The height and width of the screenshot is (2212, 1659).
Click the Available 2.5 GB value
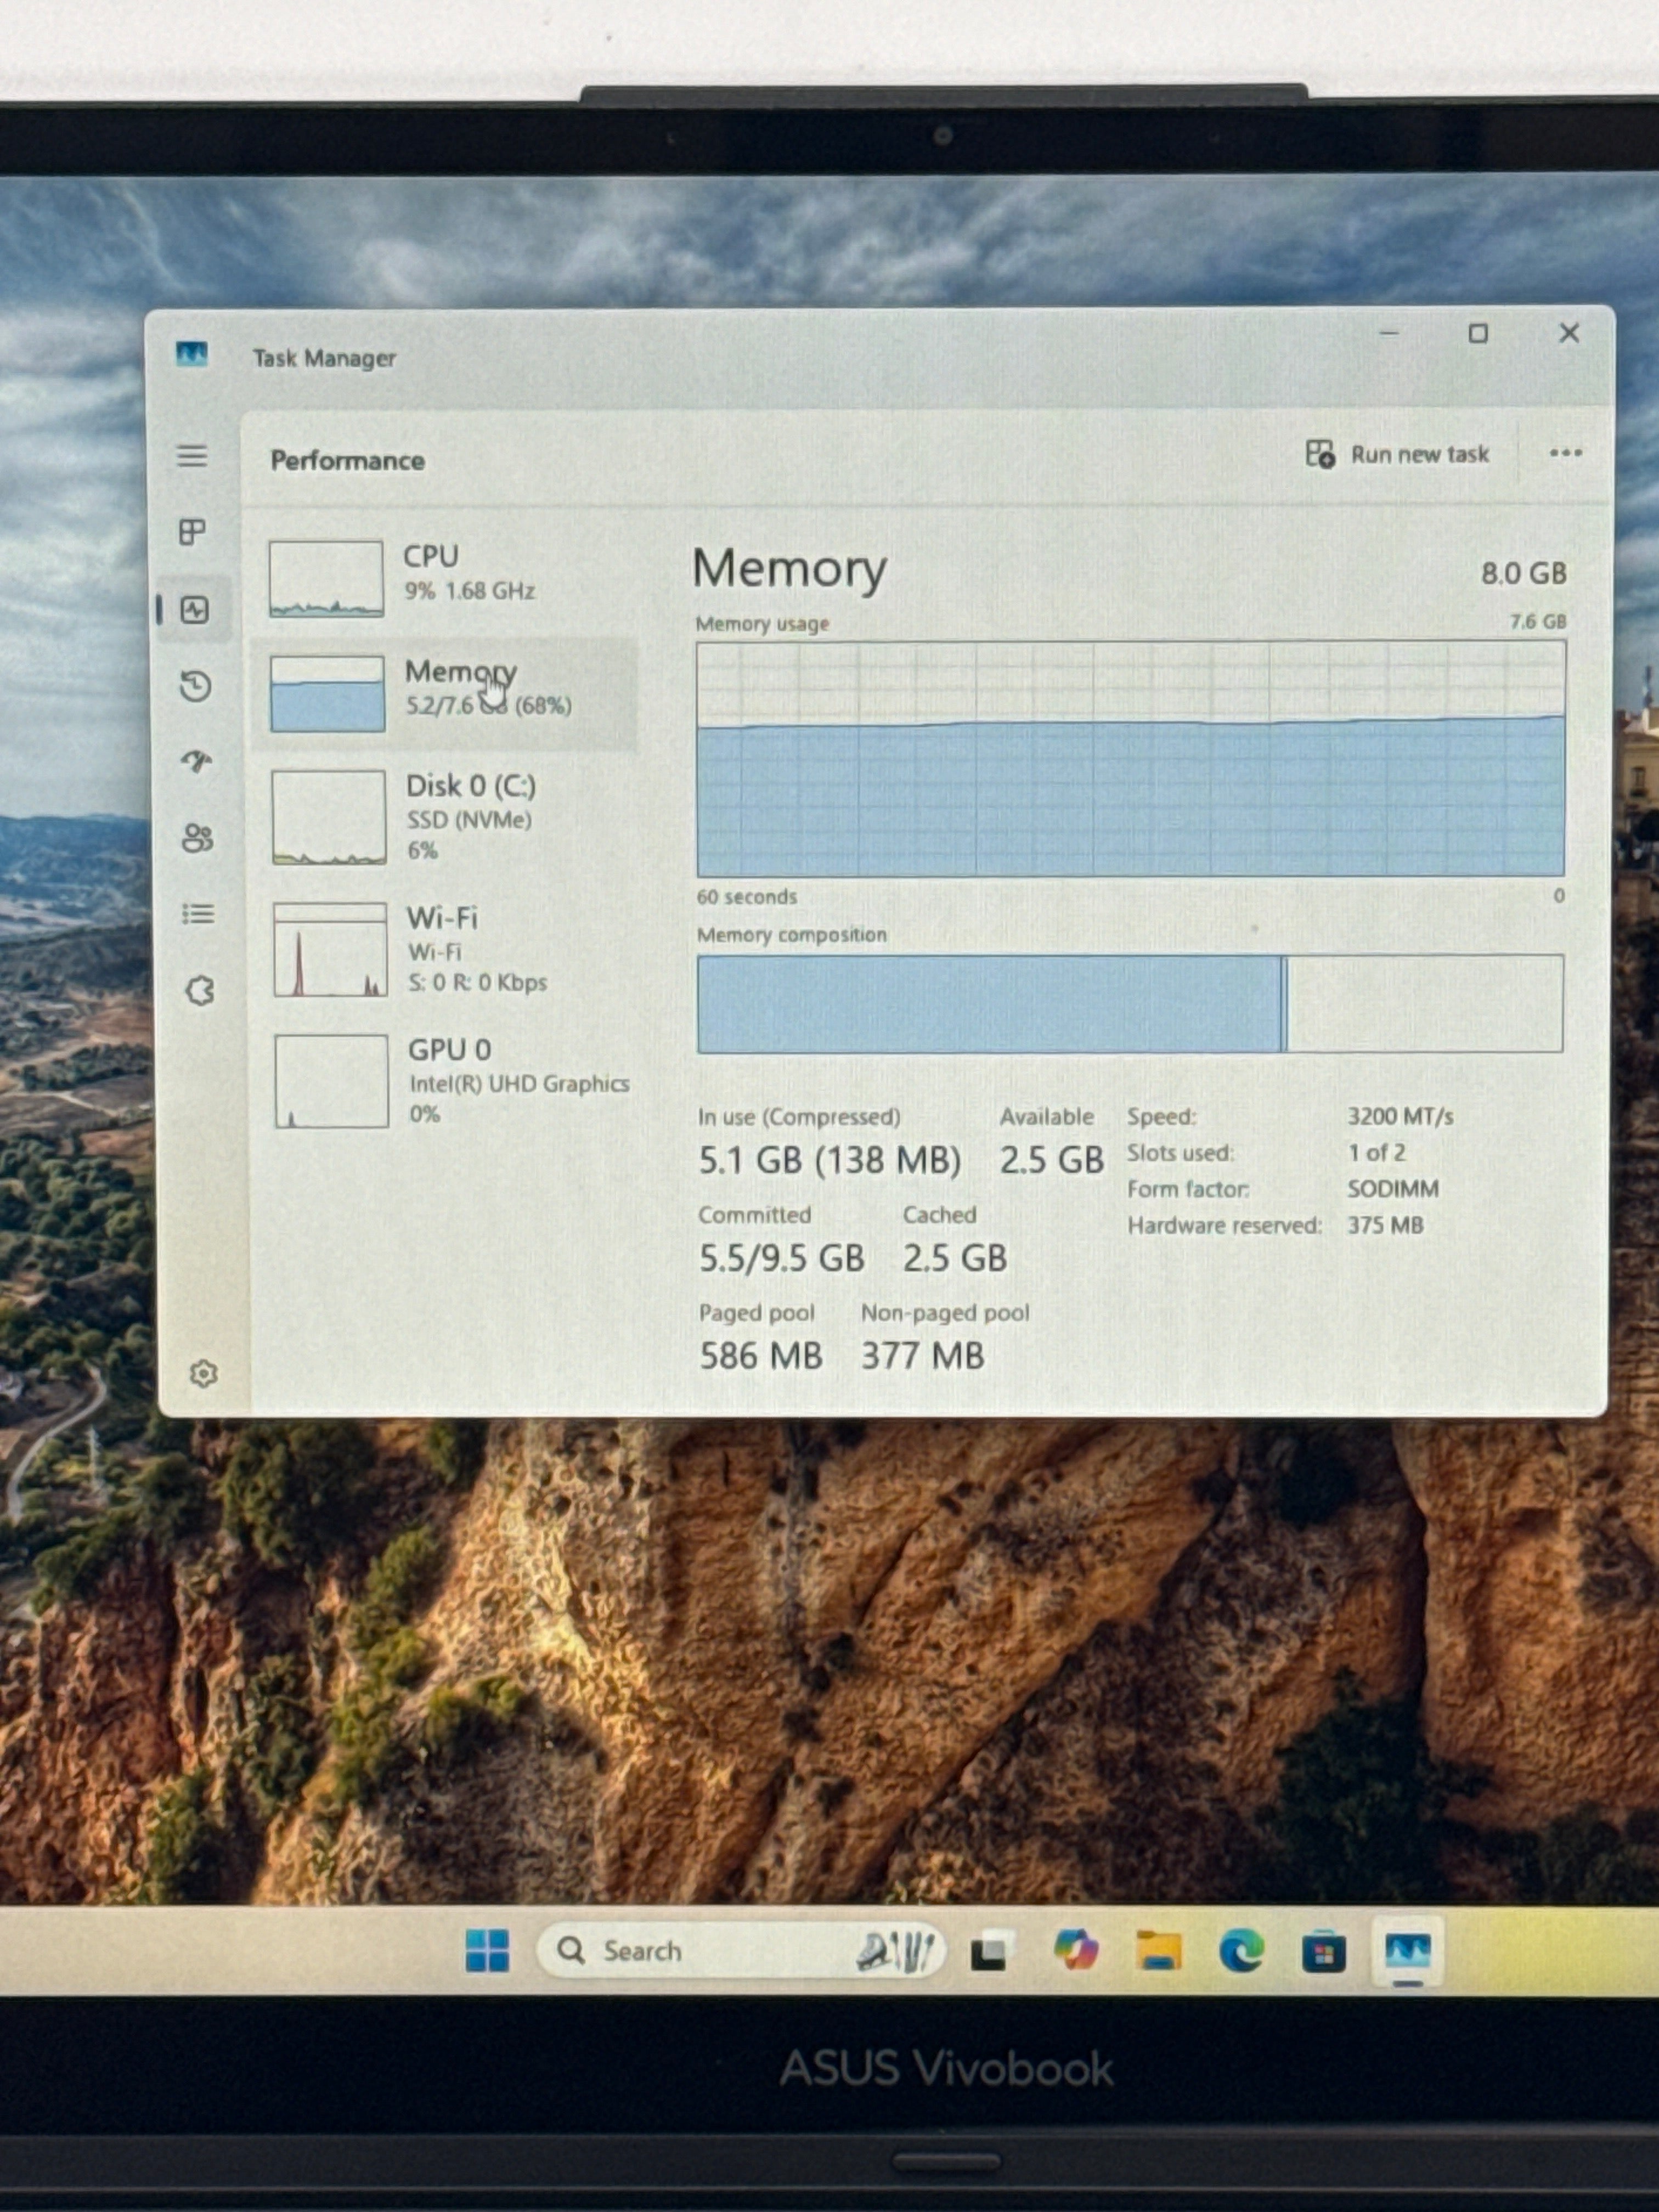coord(1051,1160)
